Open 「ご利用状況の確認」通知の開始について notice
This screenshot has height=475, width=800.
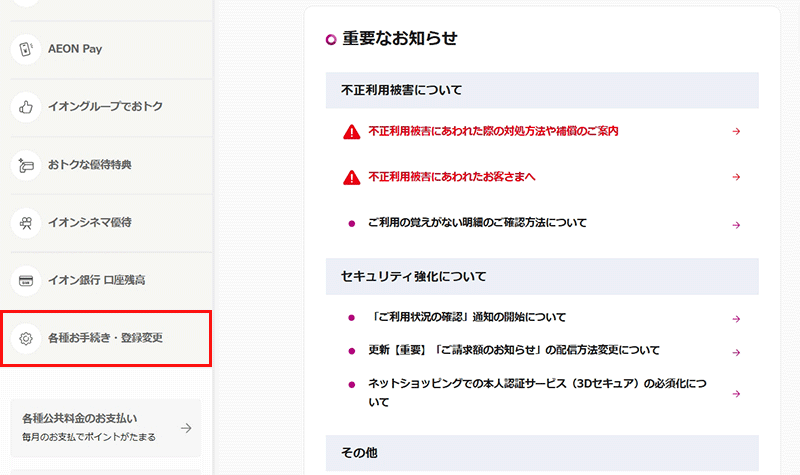click(466, 318)
